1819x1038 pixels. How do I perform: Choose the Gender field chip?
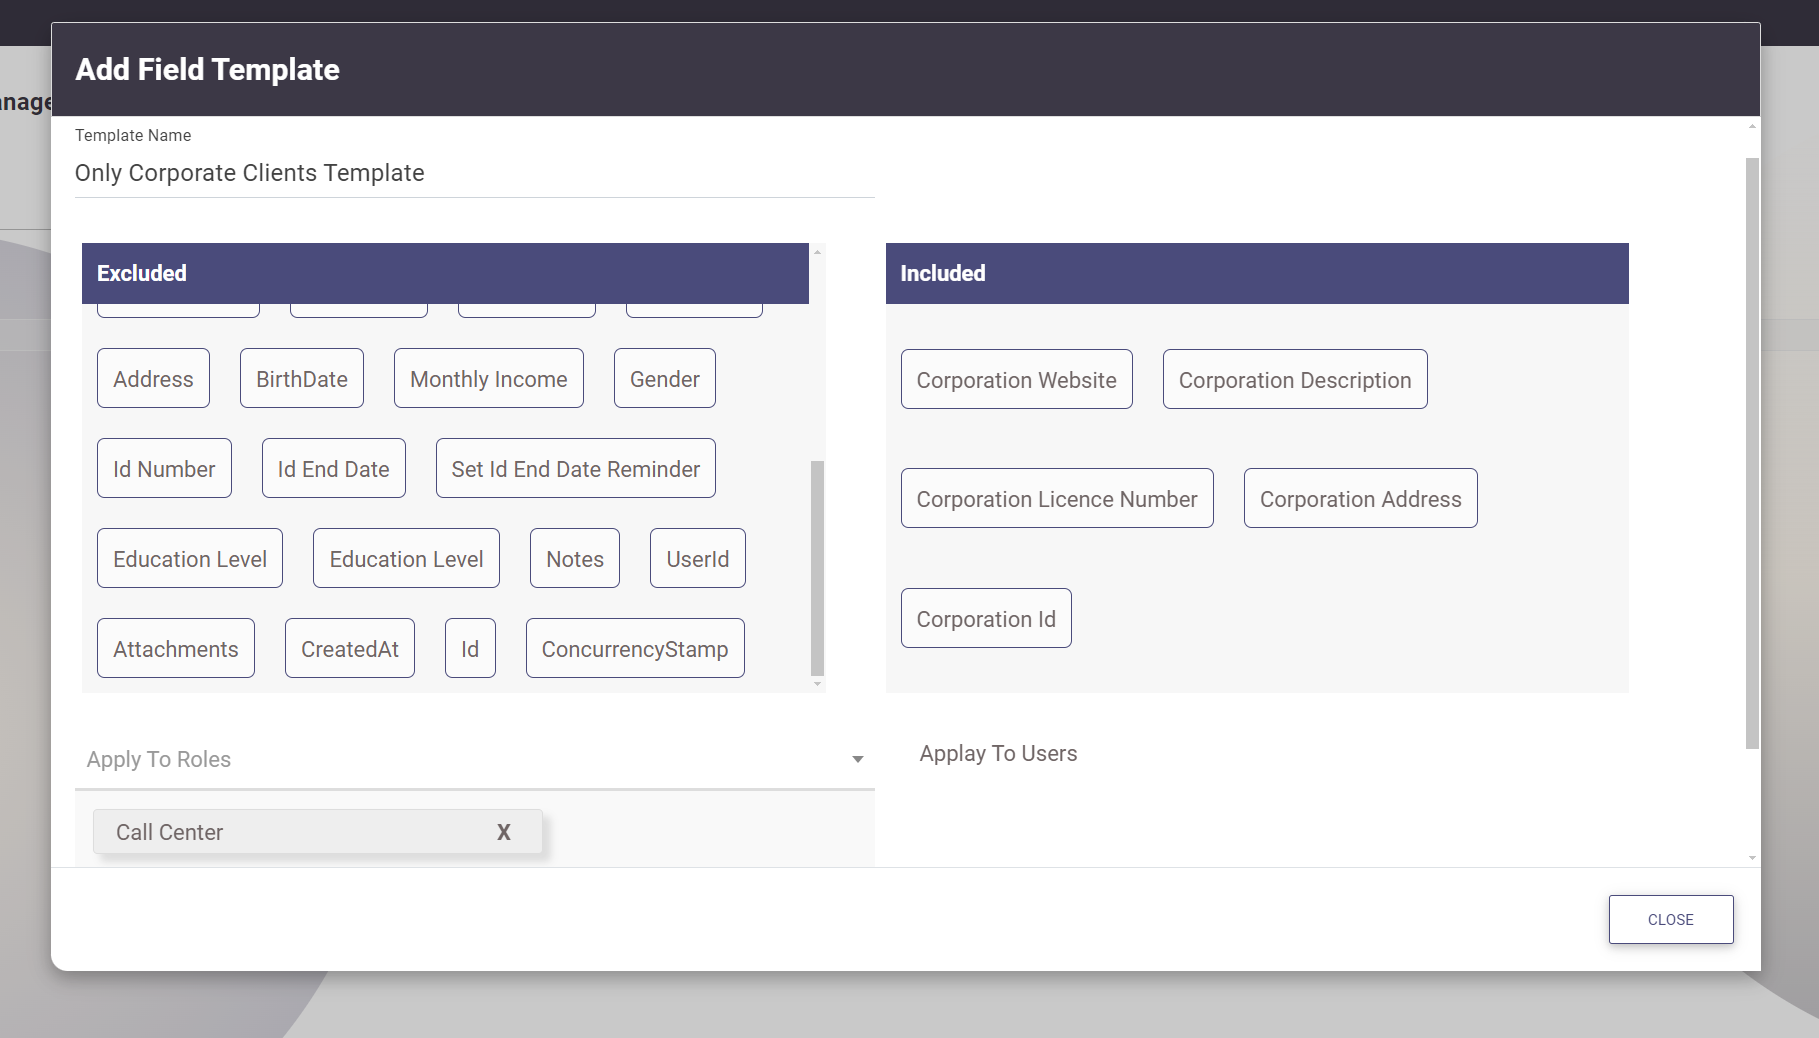click(664, 379)
